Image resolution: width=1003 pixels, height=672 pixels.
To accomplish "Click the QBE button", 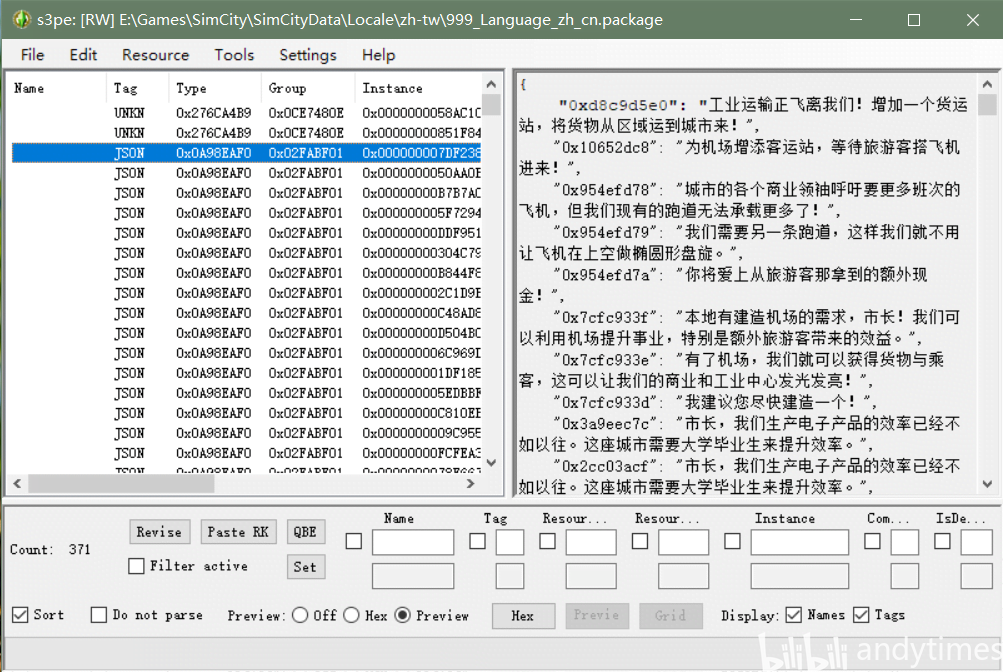I will coord(305,532).
